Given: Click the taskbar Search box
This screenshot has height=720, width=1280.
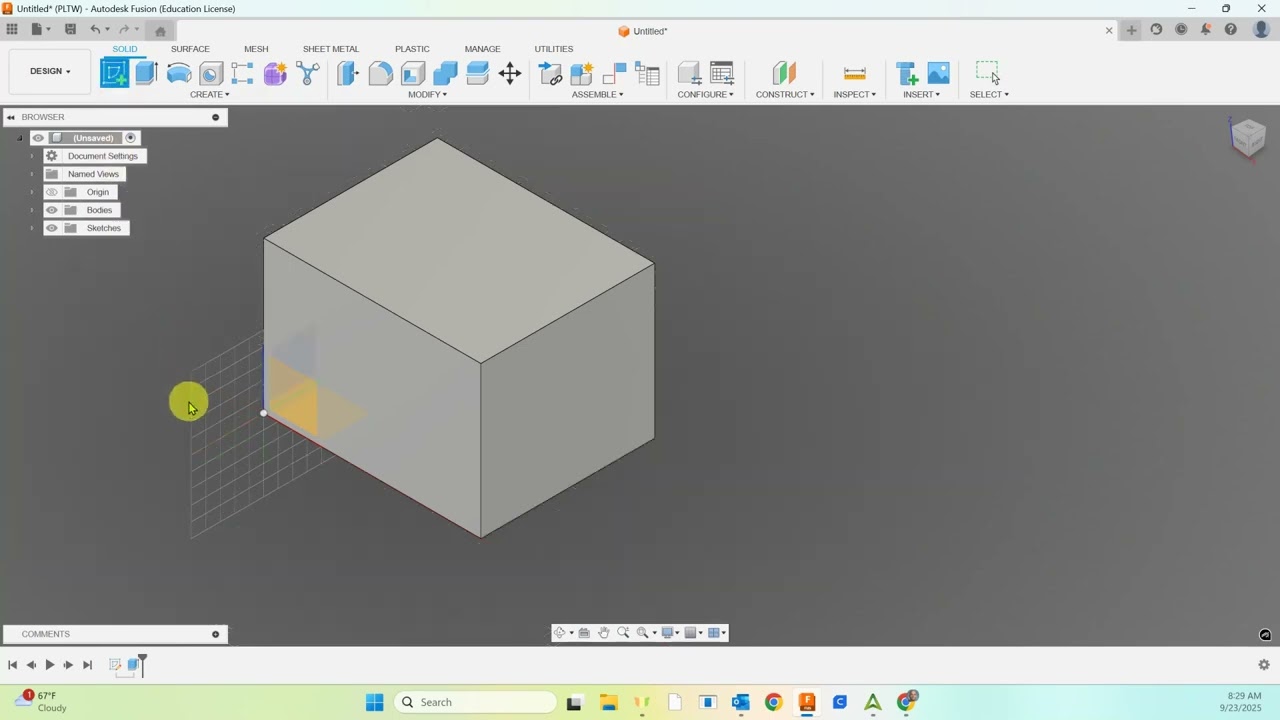Looking at the screenshot, I should click(475, 702).
